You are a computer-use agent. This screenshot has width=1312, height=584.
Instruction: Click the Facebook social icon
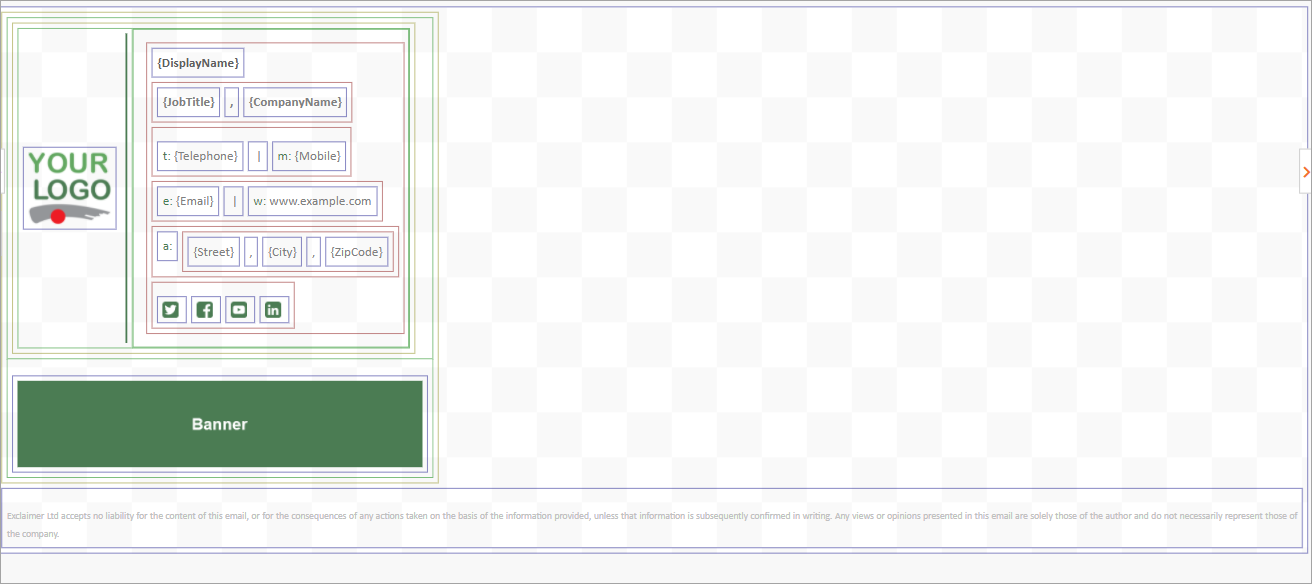point(205,310)
